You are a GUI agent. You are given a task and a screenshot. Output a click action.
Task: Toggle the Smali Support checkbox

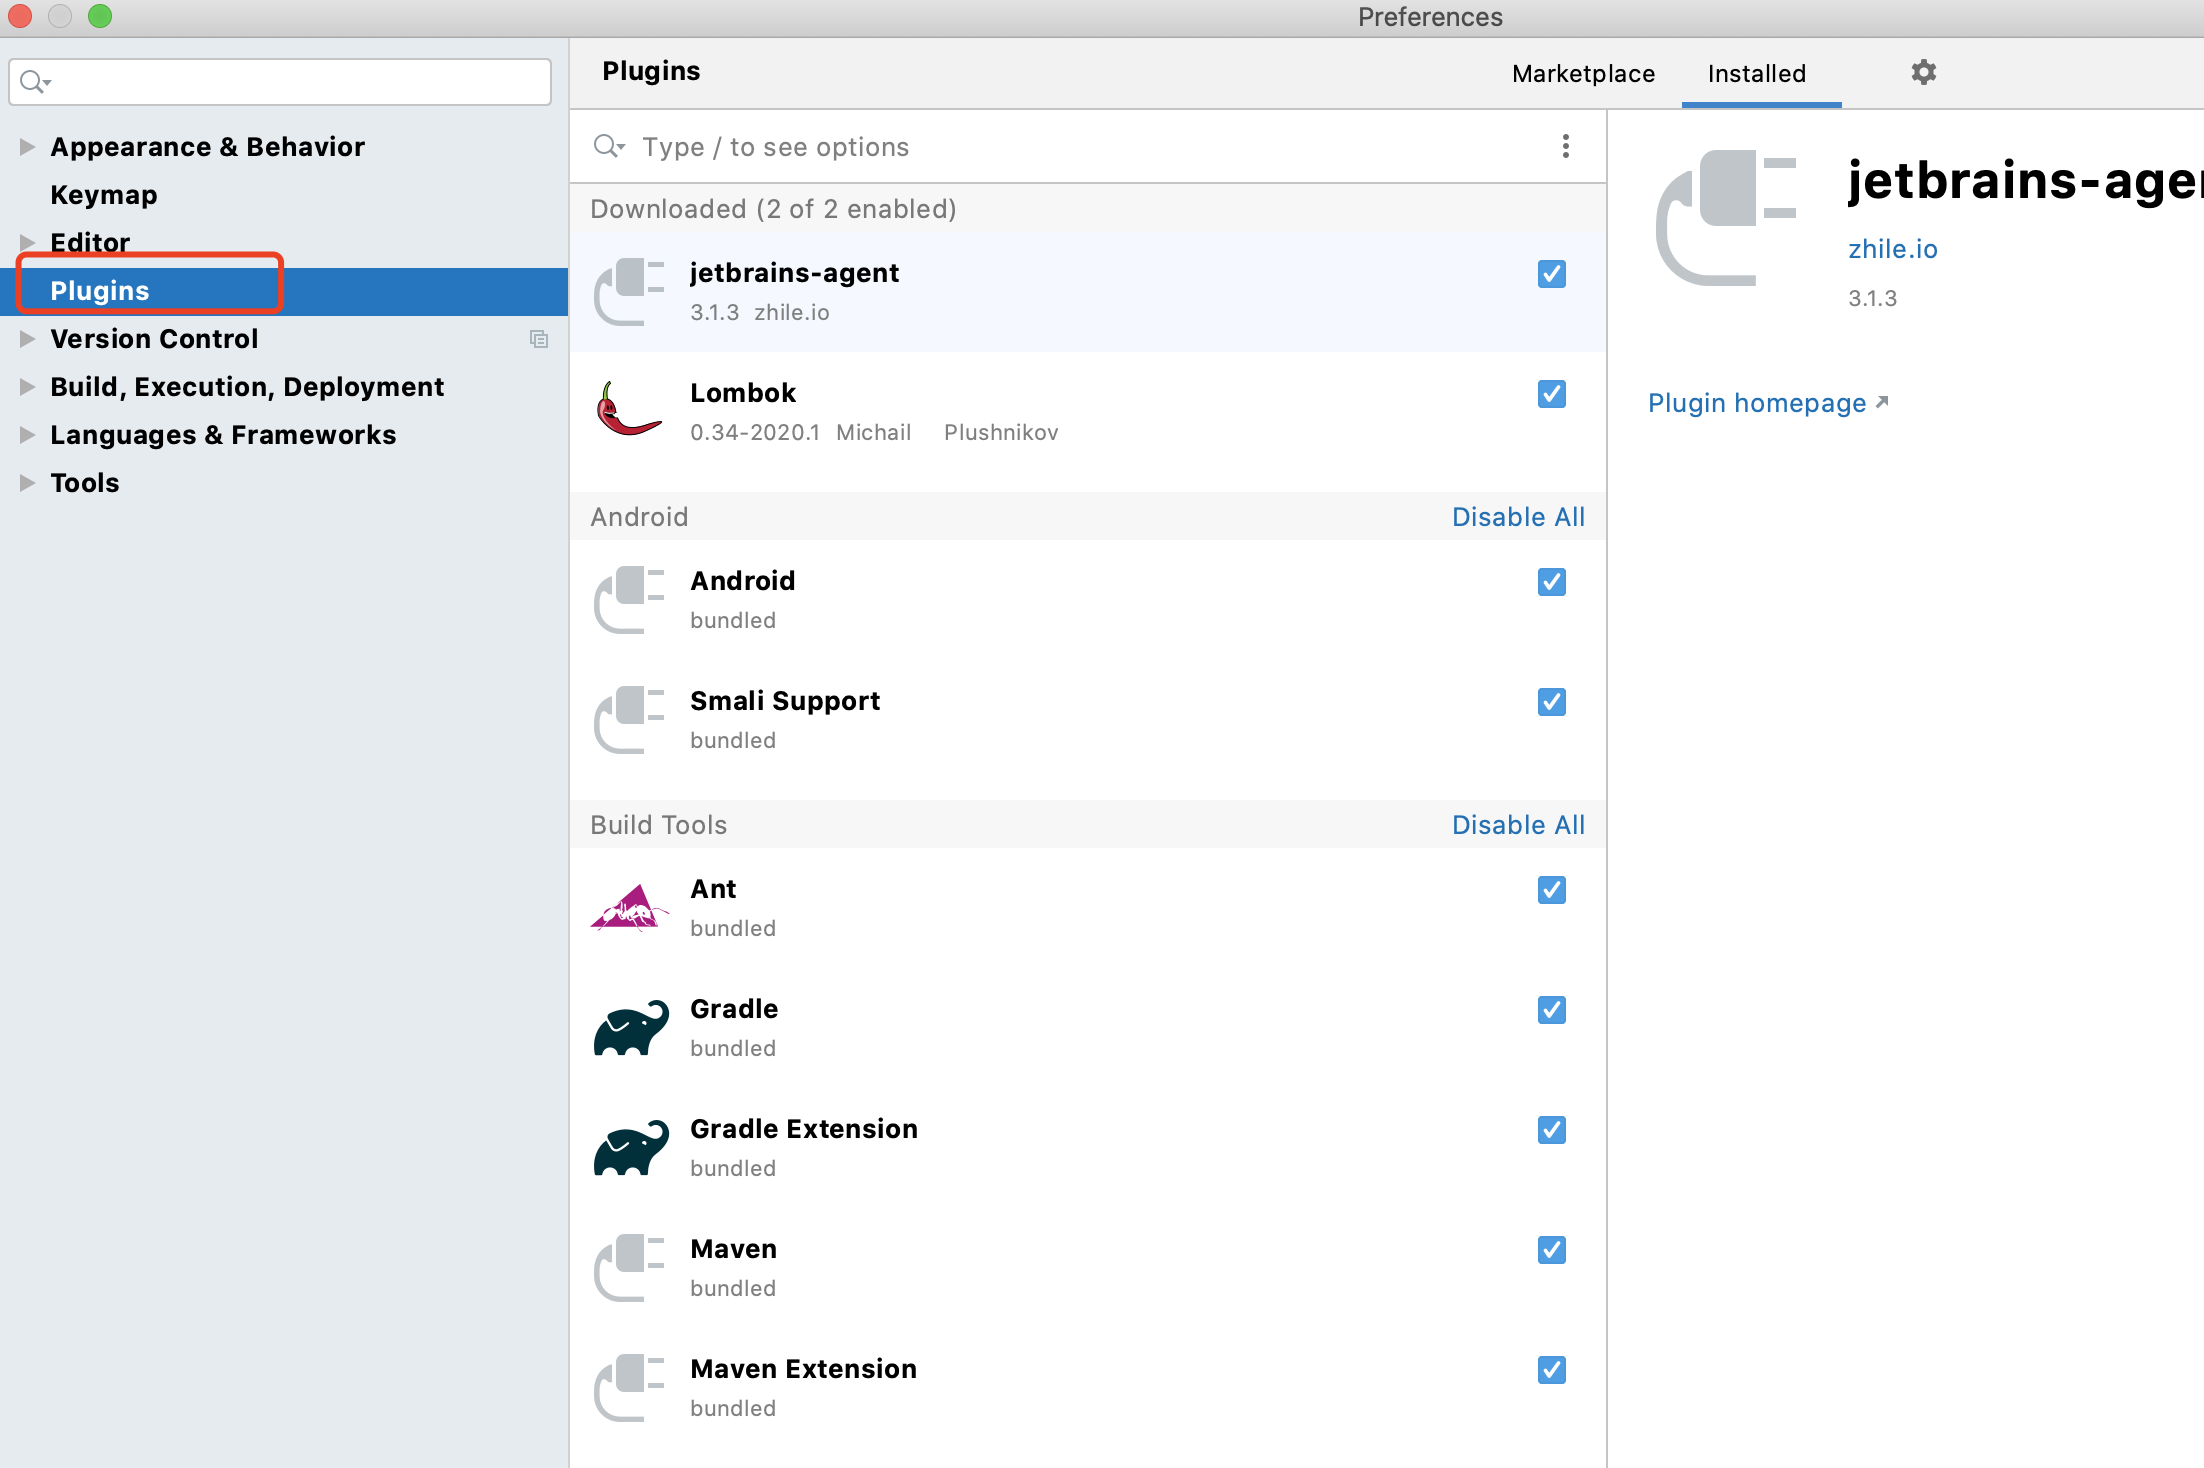[1551, 702]
